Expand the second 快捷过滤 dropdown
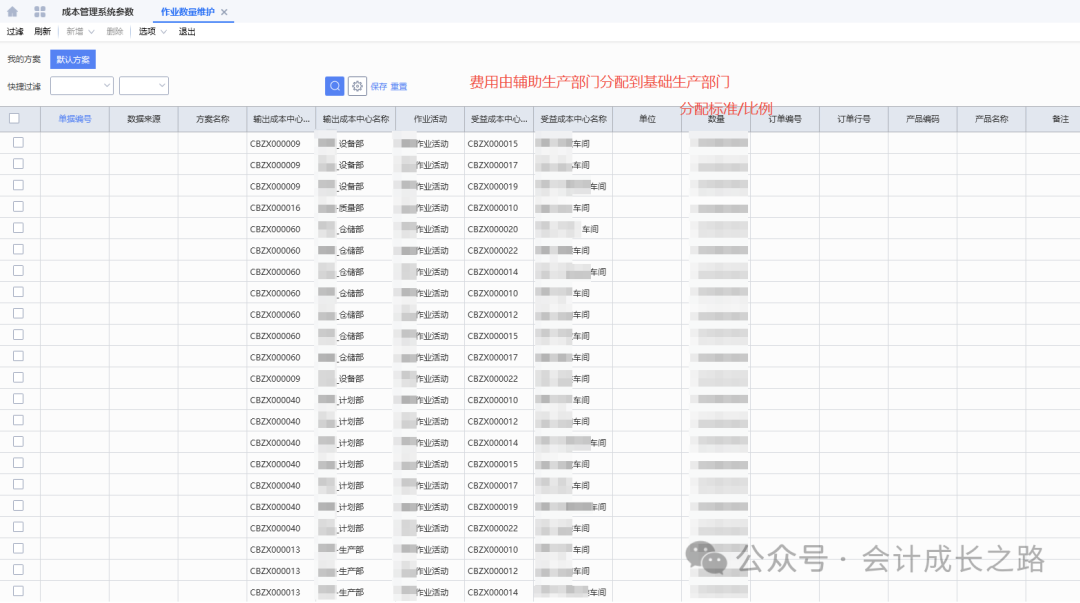Viewport: 1080px width, 603px height. click(x=144, y=86)
